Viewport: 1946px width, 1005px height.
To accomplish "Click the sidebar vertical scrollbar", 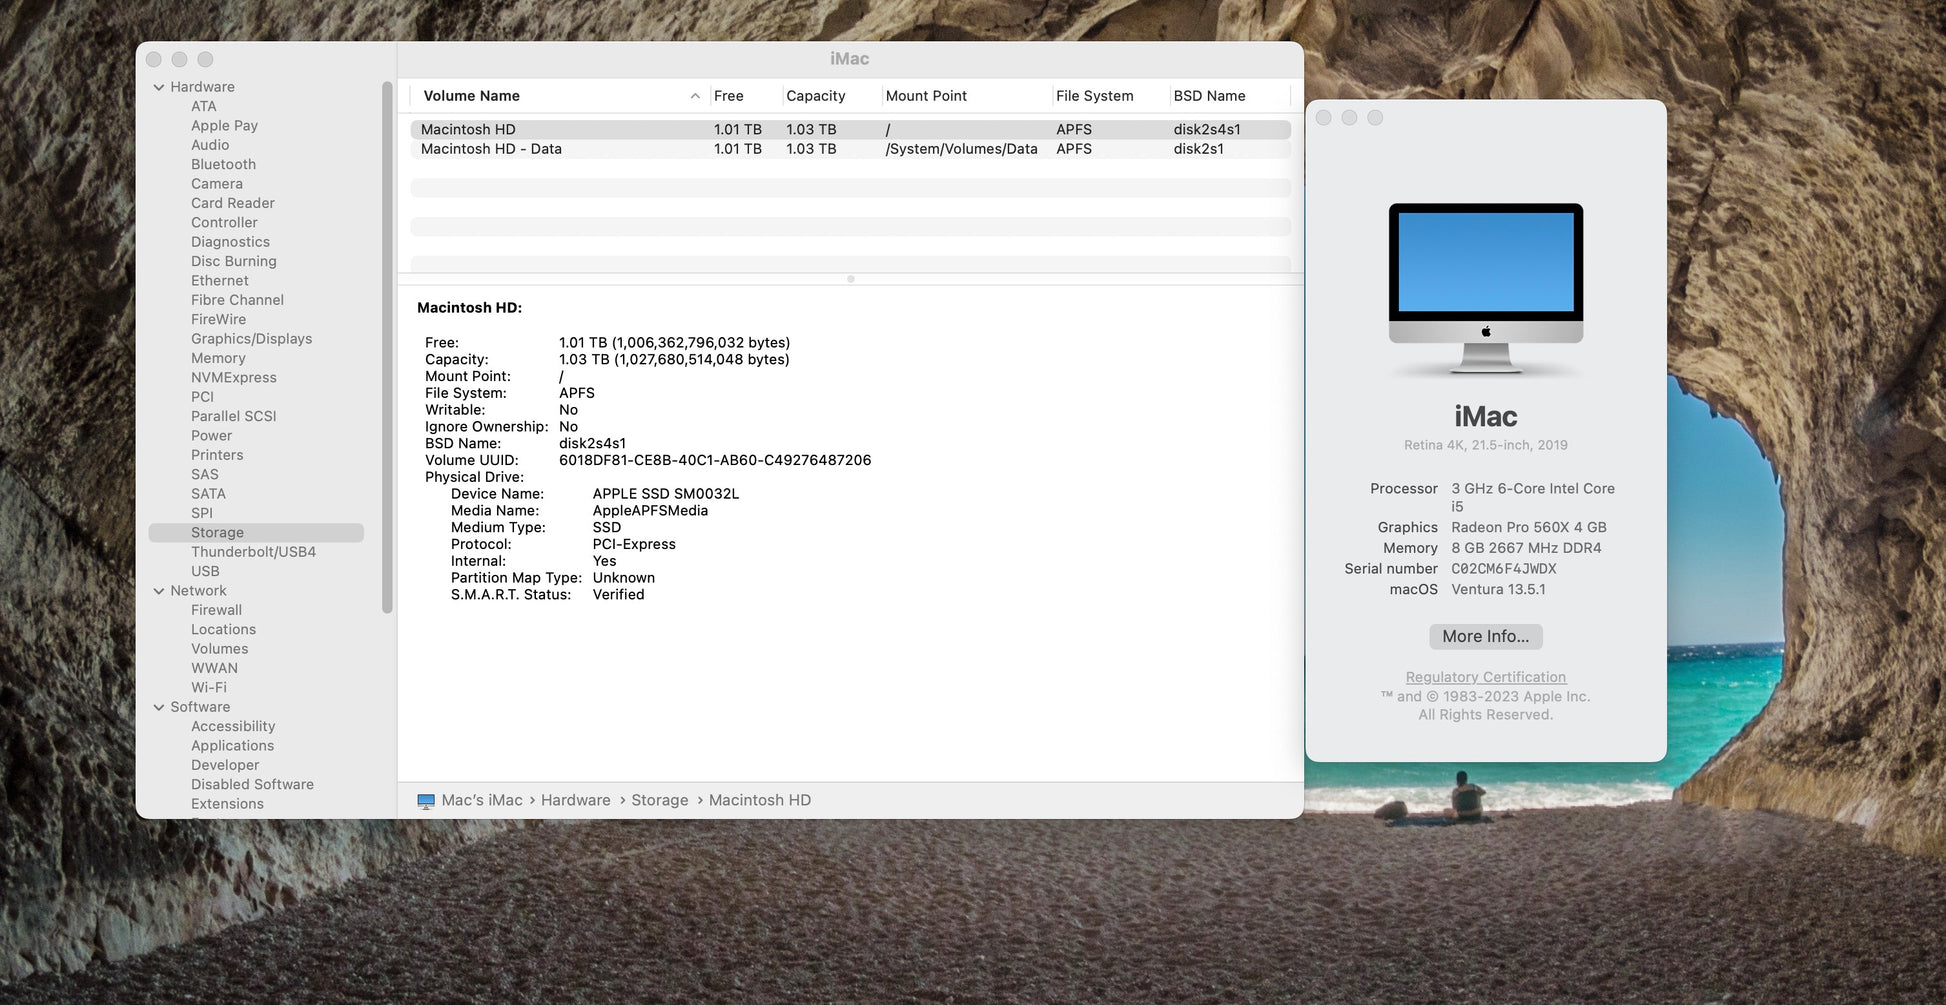I will (x=388, y=350).
